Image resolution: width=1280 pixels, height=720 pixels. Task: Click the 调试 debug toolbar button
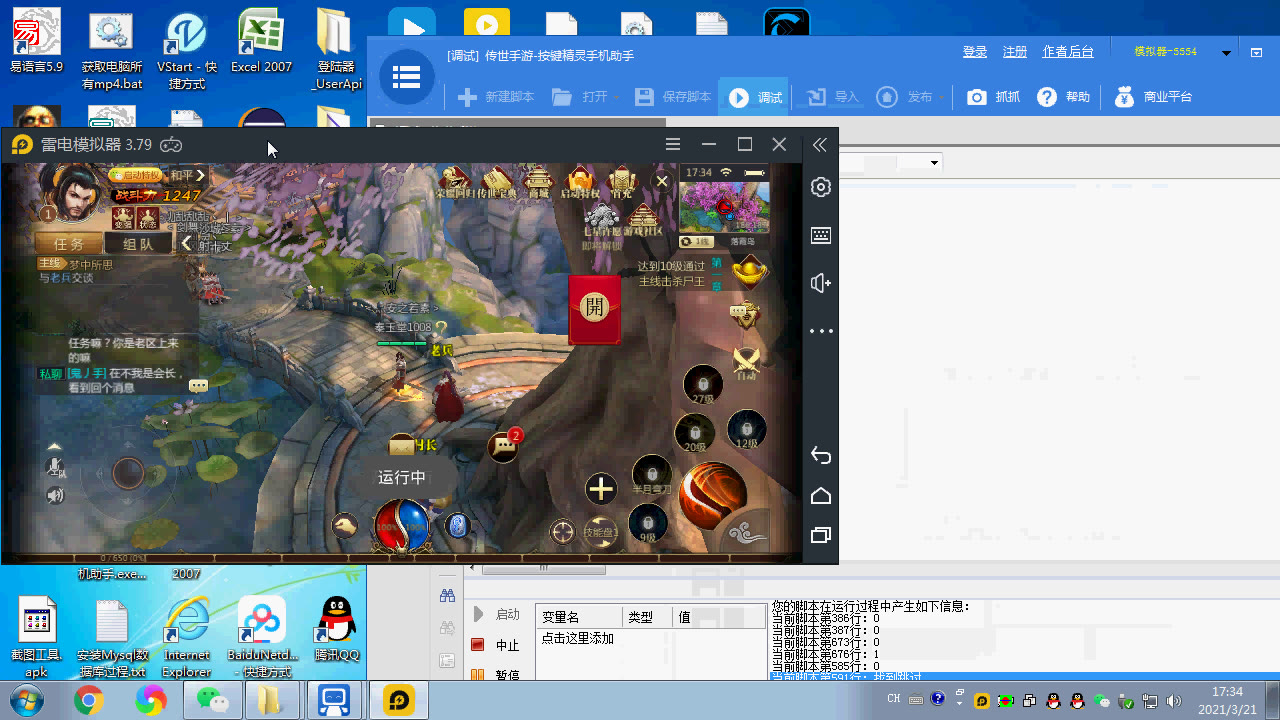(x=755, y=97)
